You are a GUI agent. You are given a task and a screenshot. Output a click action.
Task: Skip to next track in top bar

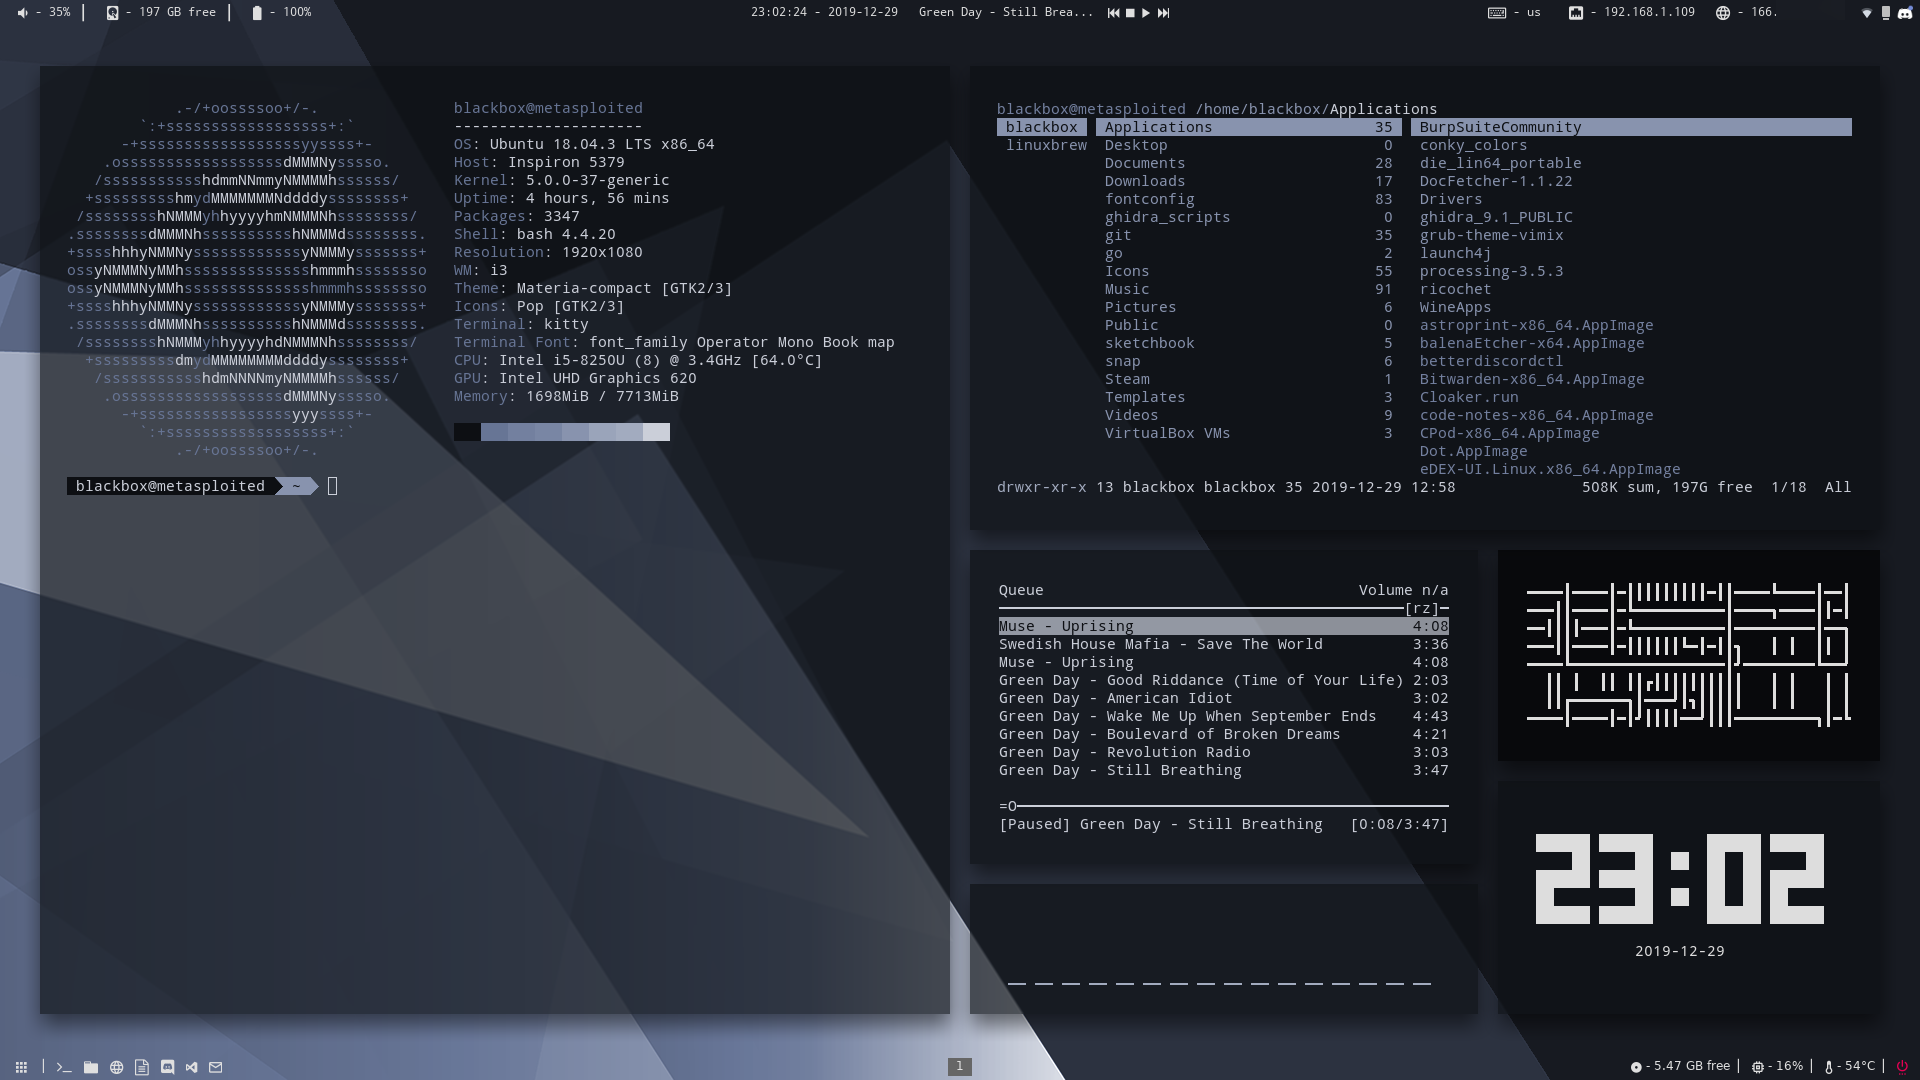pos(1163,13)
